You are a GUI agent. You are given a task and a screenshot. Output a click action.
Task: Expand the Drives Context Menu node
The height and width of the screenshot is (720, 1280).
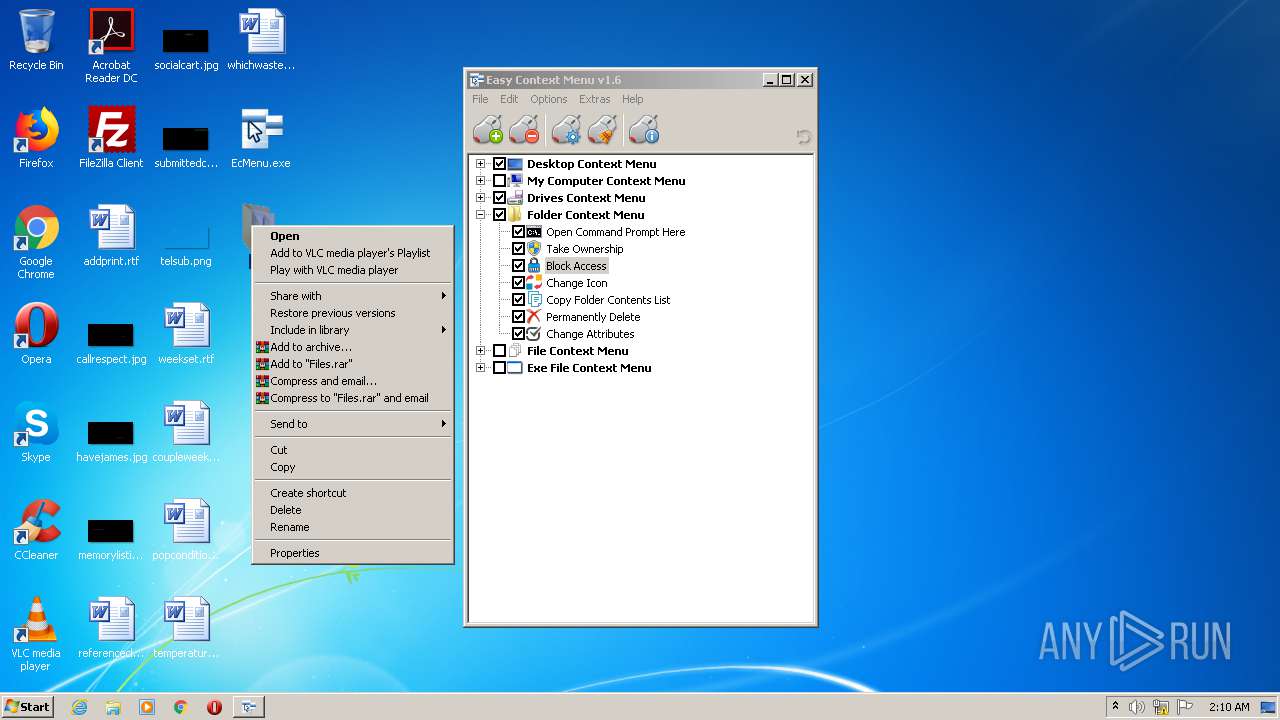[x=481, y=198]
